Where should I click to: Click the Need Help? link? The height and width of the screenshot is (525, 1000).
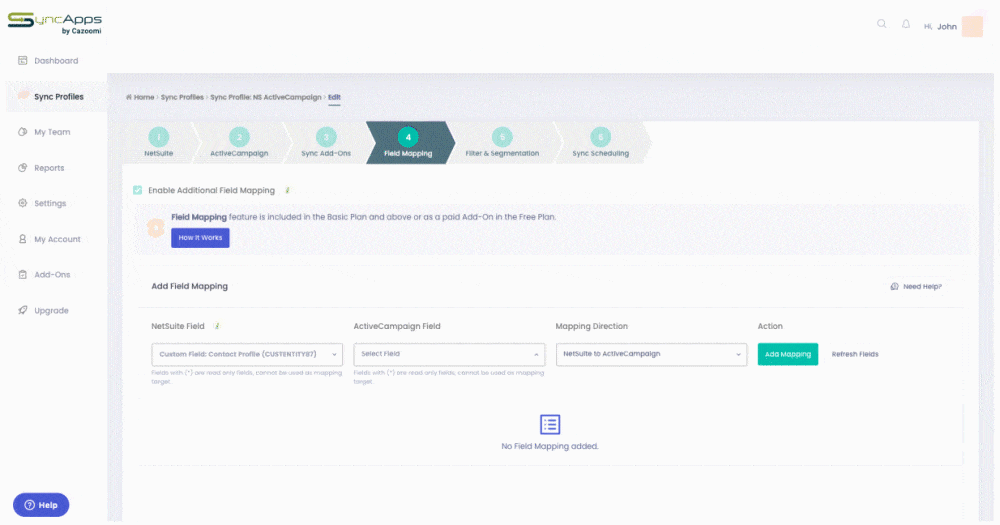click(922, 286)
